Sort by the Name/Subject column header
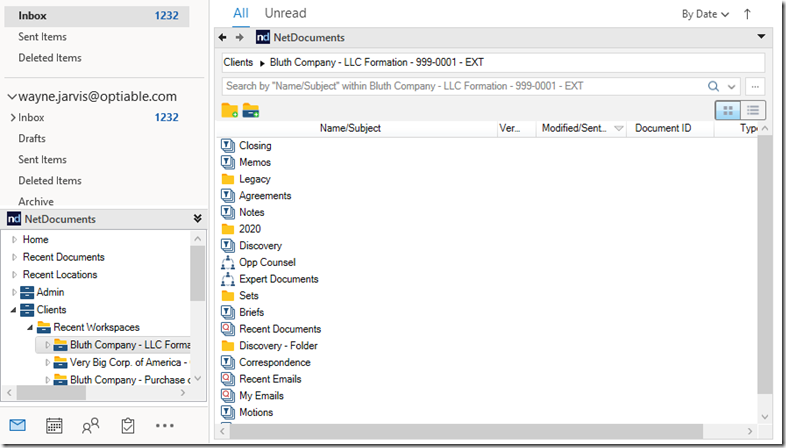786x448 pixels. [350, 128]
